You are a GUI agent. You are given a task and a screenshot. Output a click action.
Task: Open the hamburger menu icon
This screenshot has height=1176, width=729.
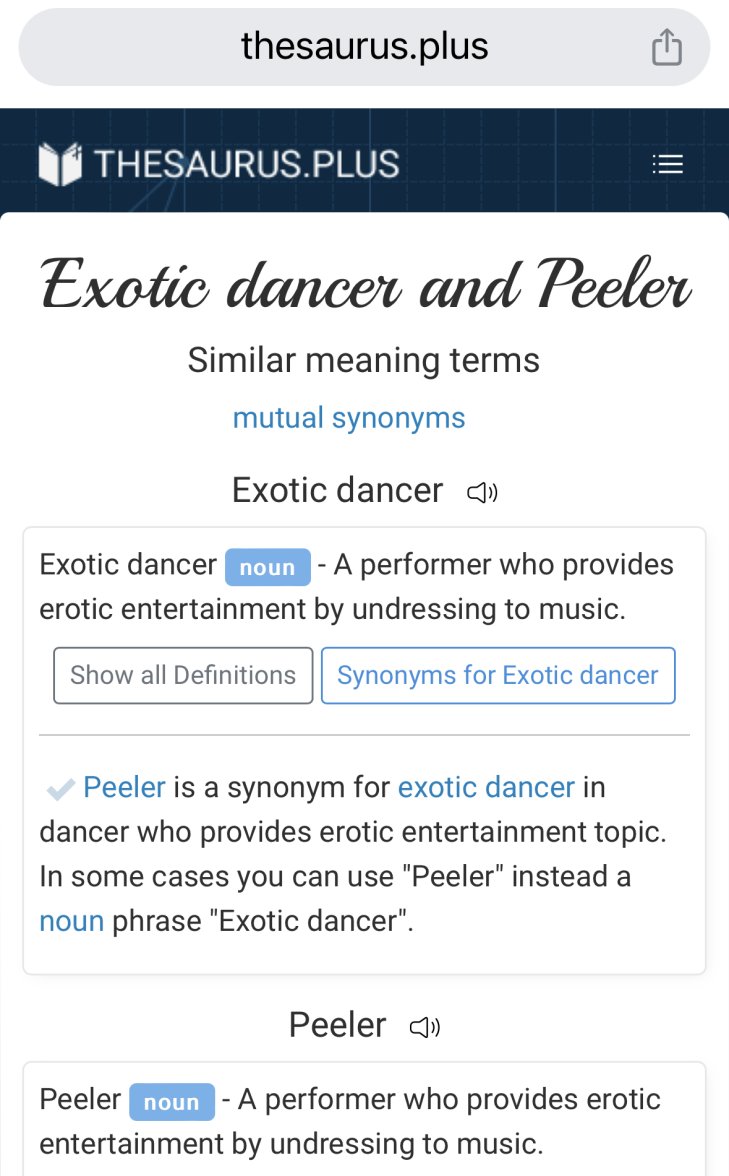(x=667, y=164)
